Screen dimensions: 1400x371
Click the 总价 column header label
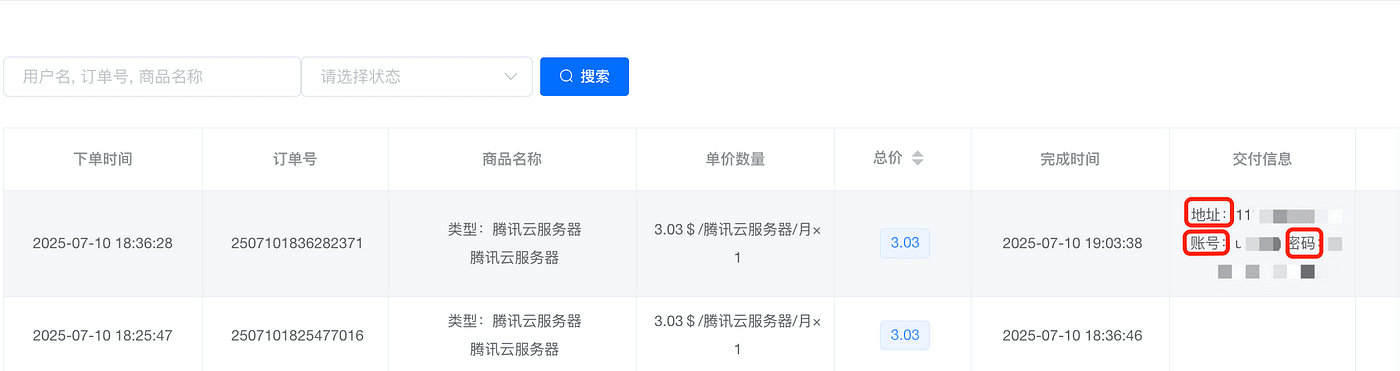tap(888, 158)
